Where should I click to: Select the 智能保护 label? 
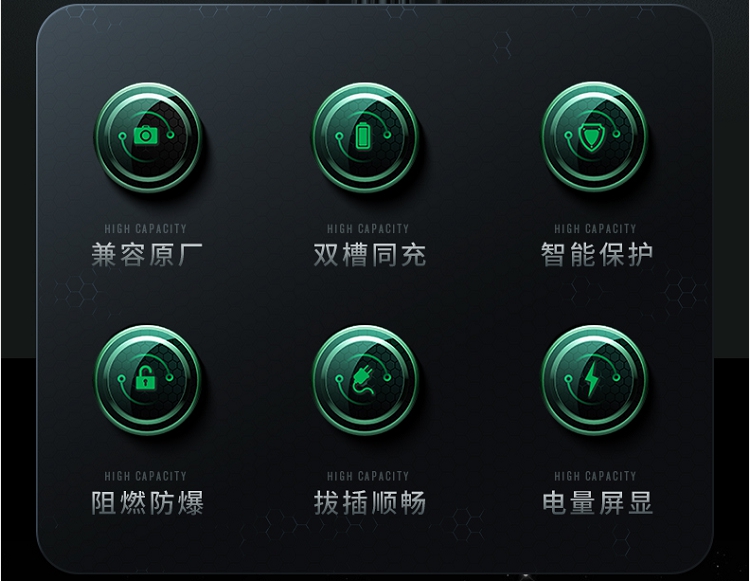pyautogui.click(x=596, y=254)
